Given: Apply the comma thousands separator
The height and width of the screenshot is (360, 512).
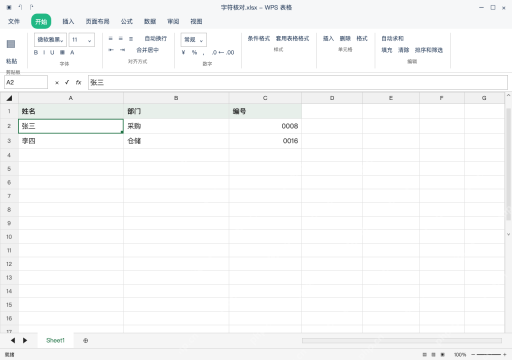Looking at the screenshot, I should pos(203,53).
